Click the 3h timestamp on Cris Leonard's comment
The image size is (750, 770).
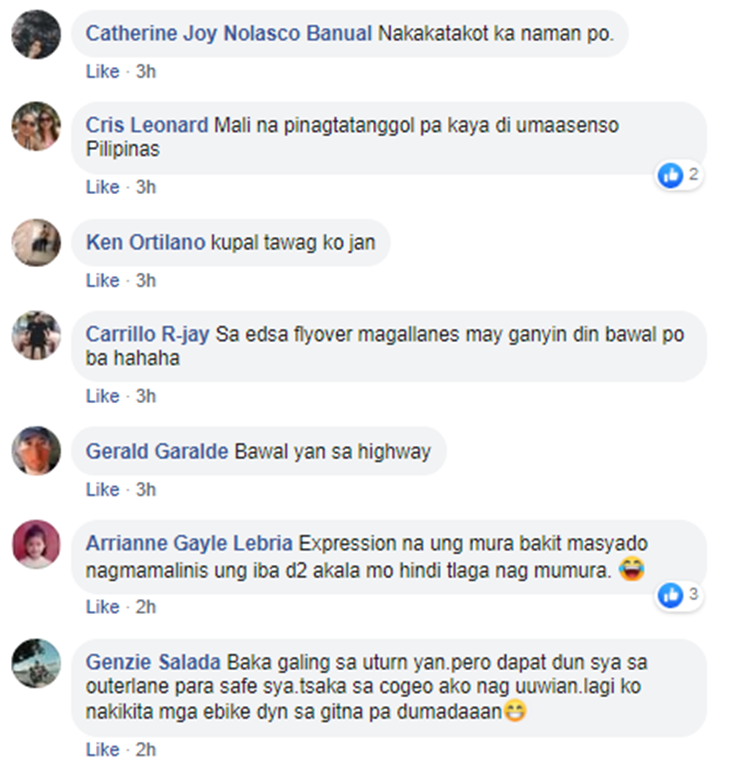pos(146,187)
